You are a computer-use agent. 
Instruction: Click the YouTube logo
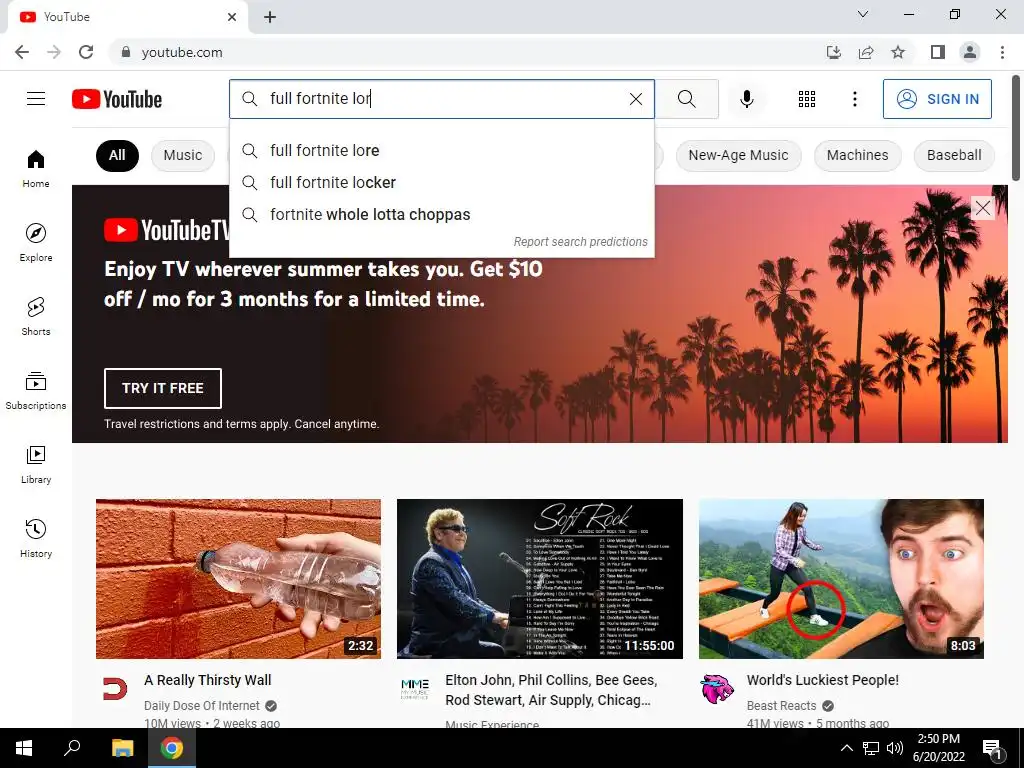117,99
